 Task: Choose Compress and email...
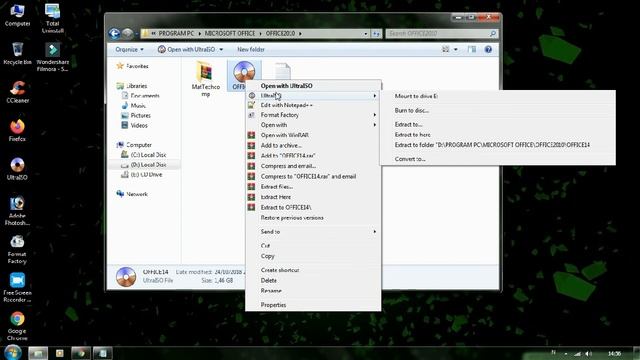(313, 166)
